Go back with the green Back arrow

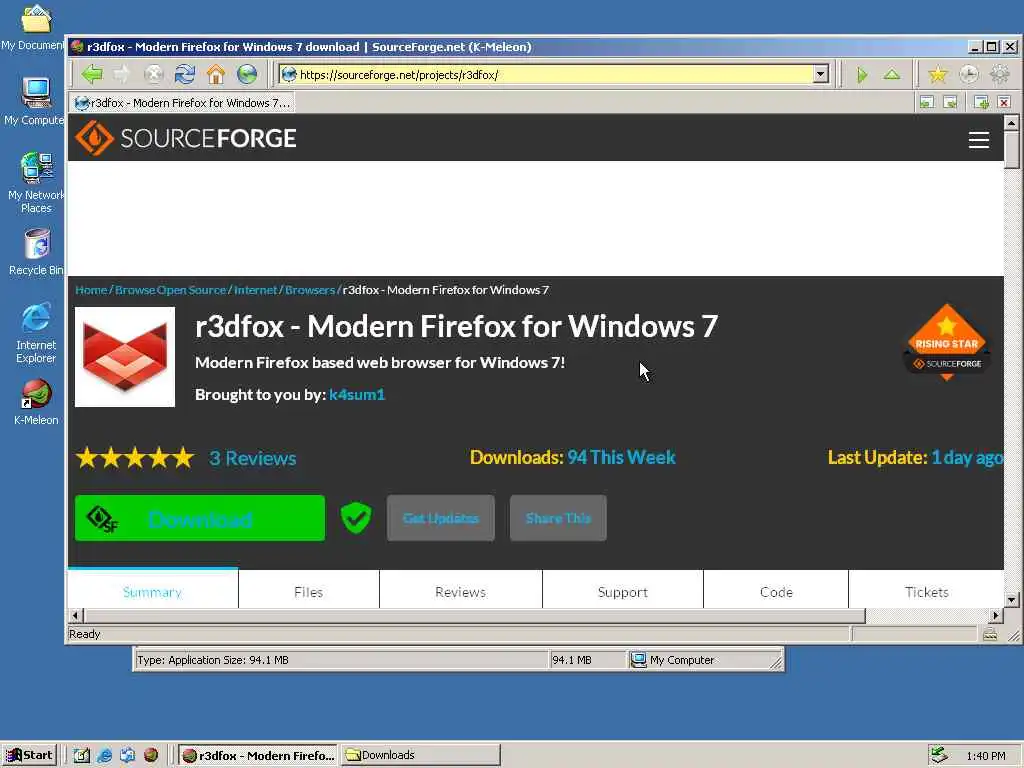pos(92,74)
